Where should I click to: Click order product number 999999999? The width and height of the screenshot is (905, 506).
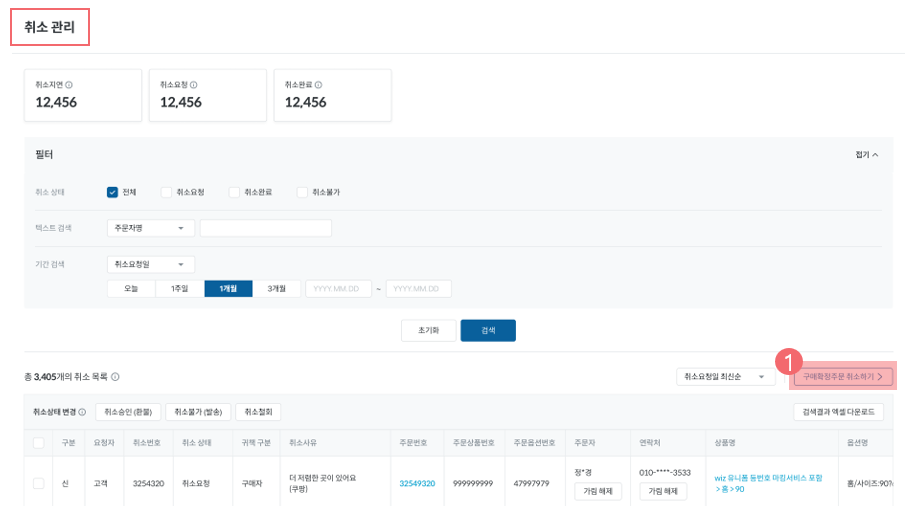tap(473, 483)
